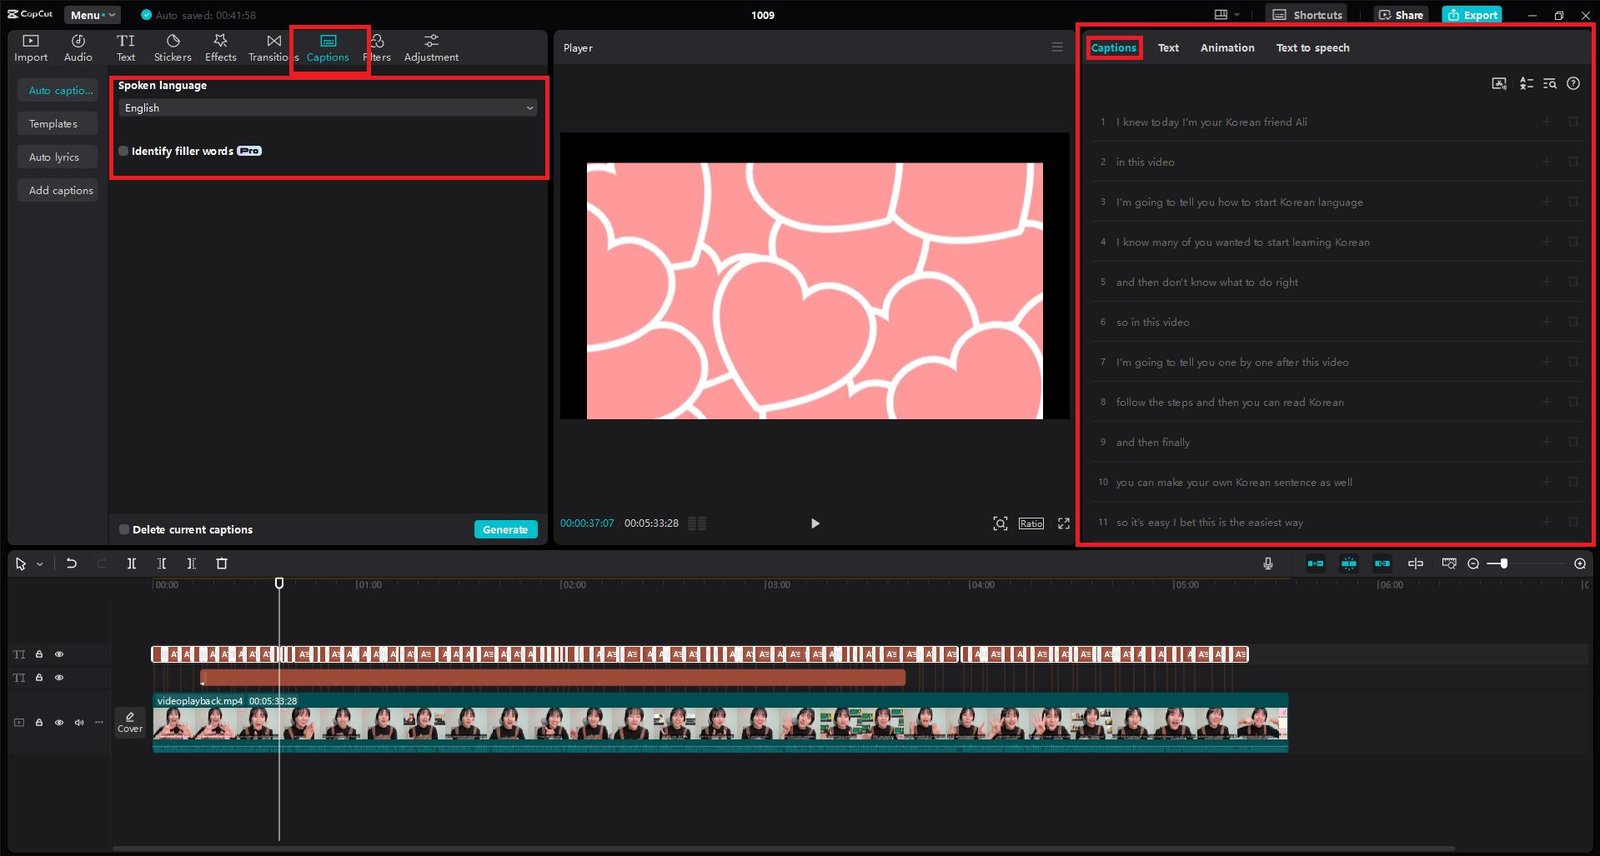Open the Effects panel
The image size is (1600, 856).
pyautogui.click(x=220, y=47)
